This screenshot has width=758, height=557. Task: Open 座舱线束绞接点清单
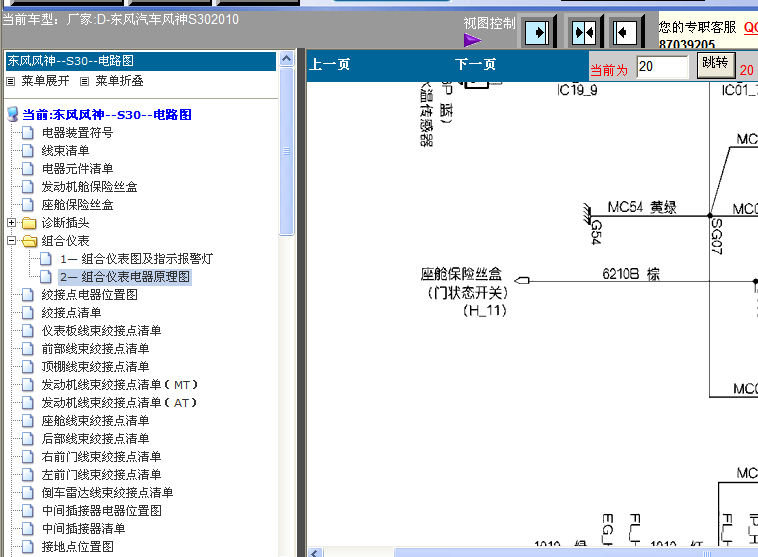click(x=95, y=420)
